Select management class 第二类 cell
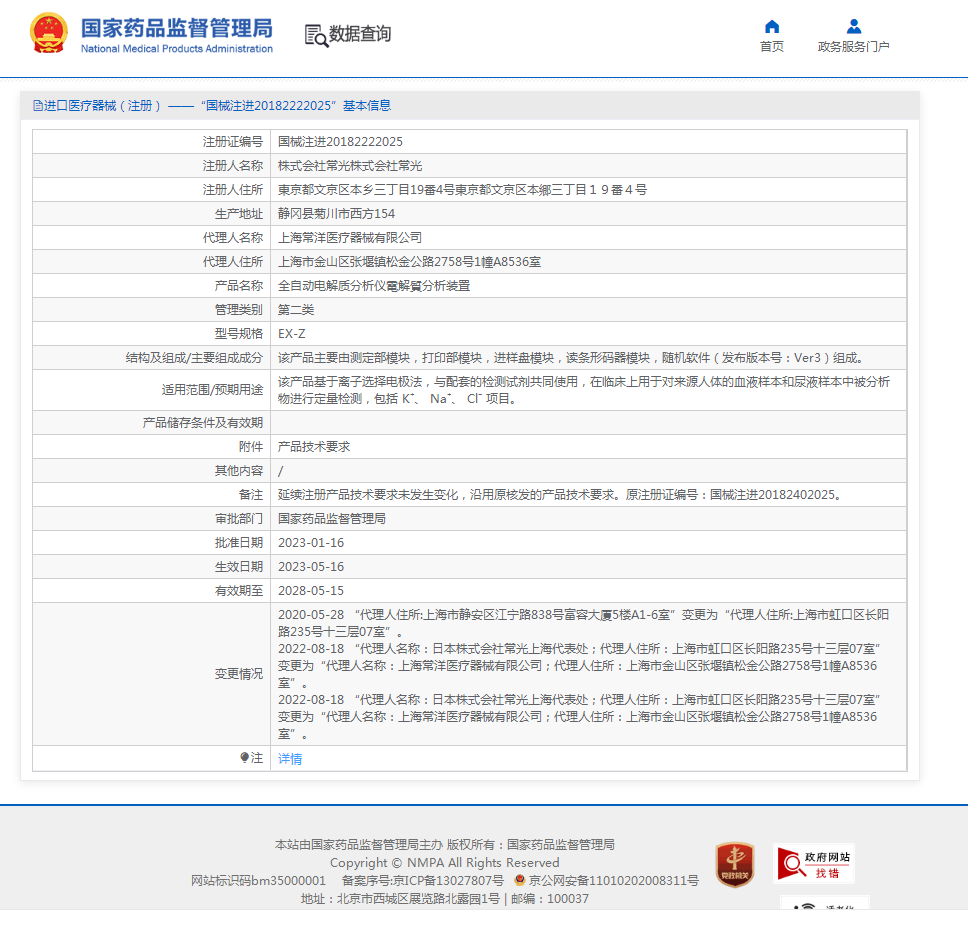The width and height of the screenshot is (968, 927). pos(588,310)
